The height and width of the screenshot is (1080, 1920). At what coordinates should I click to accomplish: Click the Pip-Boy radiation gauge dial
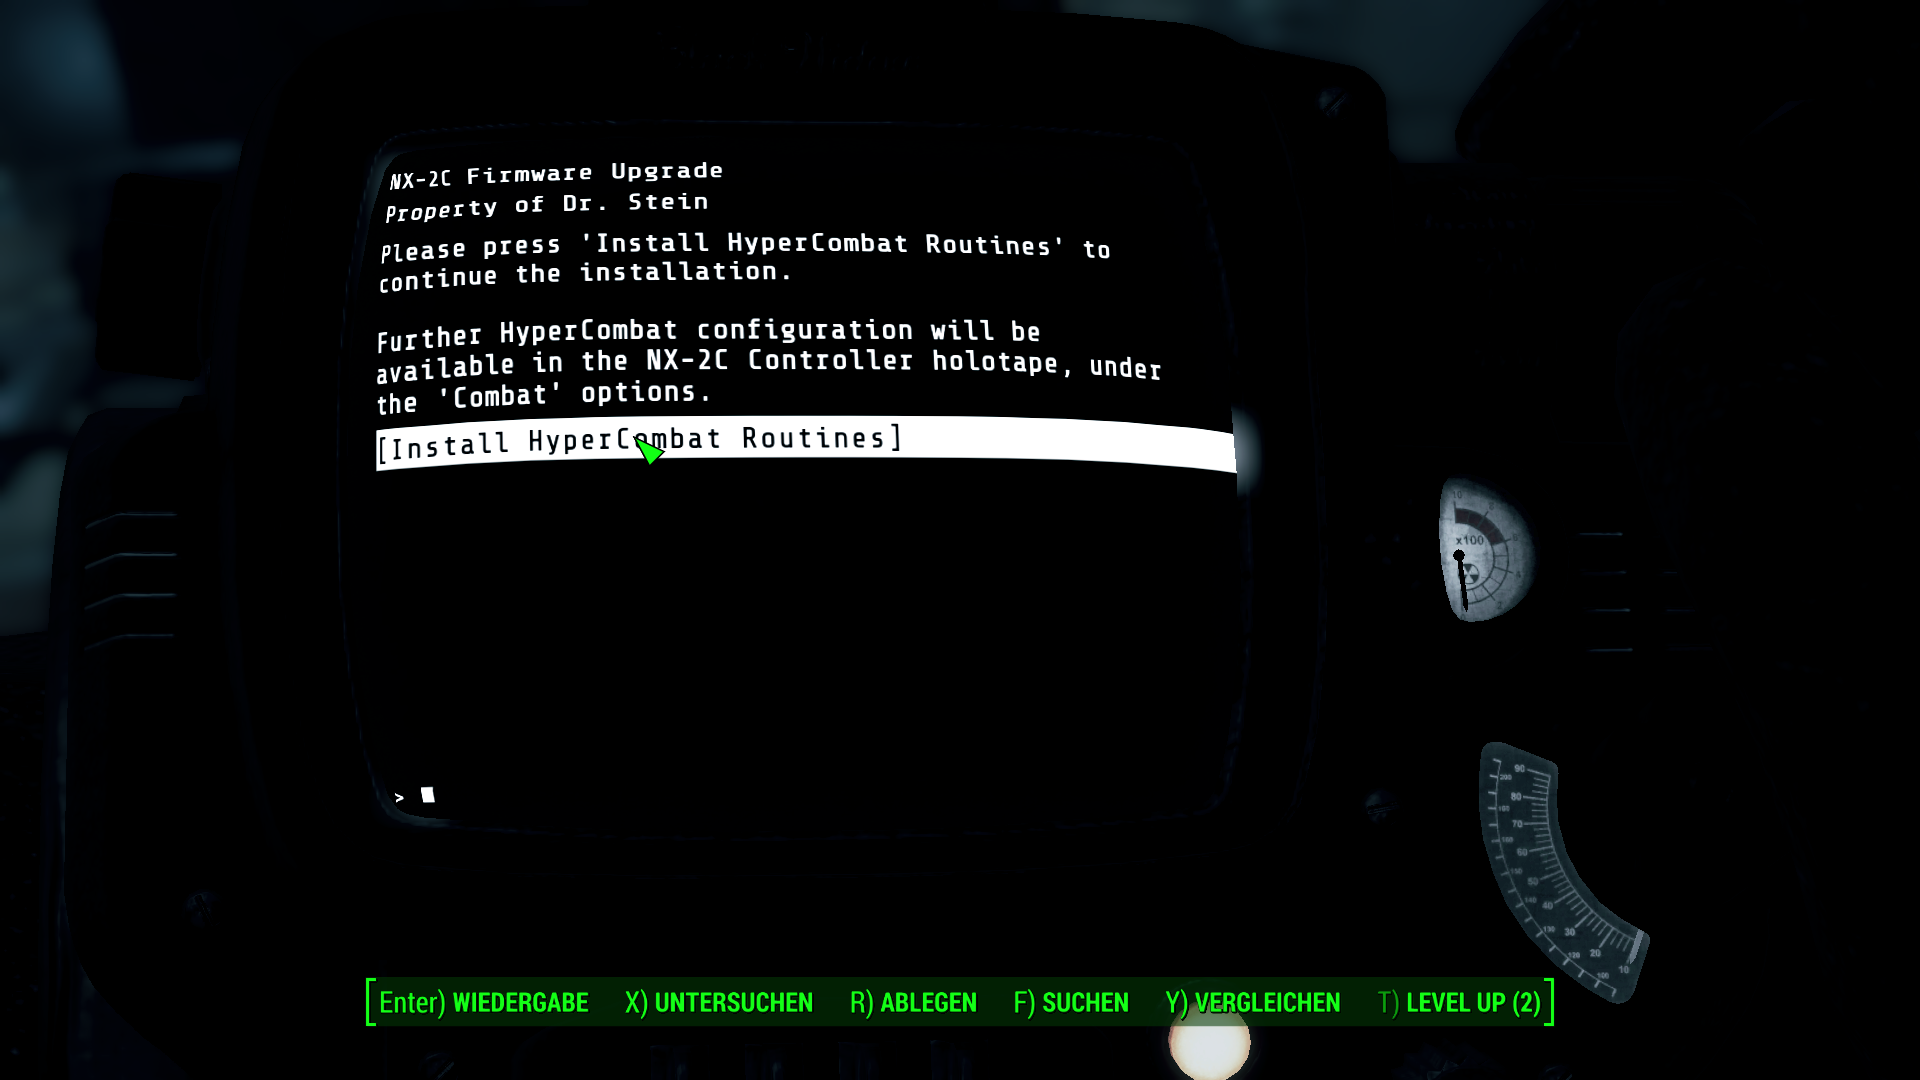click(1486, 550)
